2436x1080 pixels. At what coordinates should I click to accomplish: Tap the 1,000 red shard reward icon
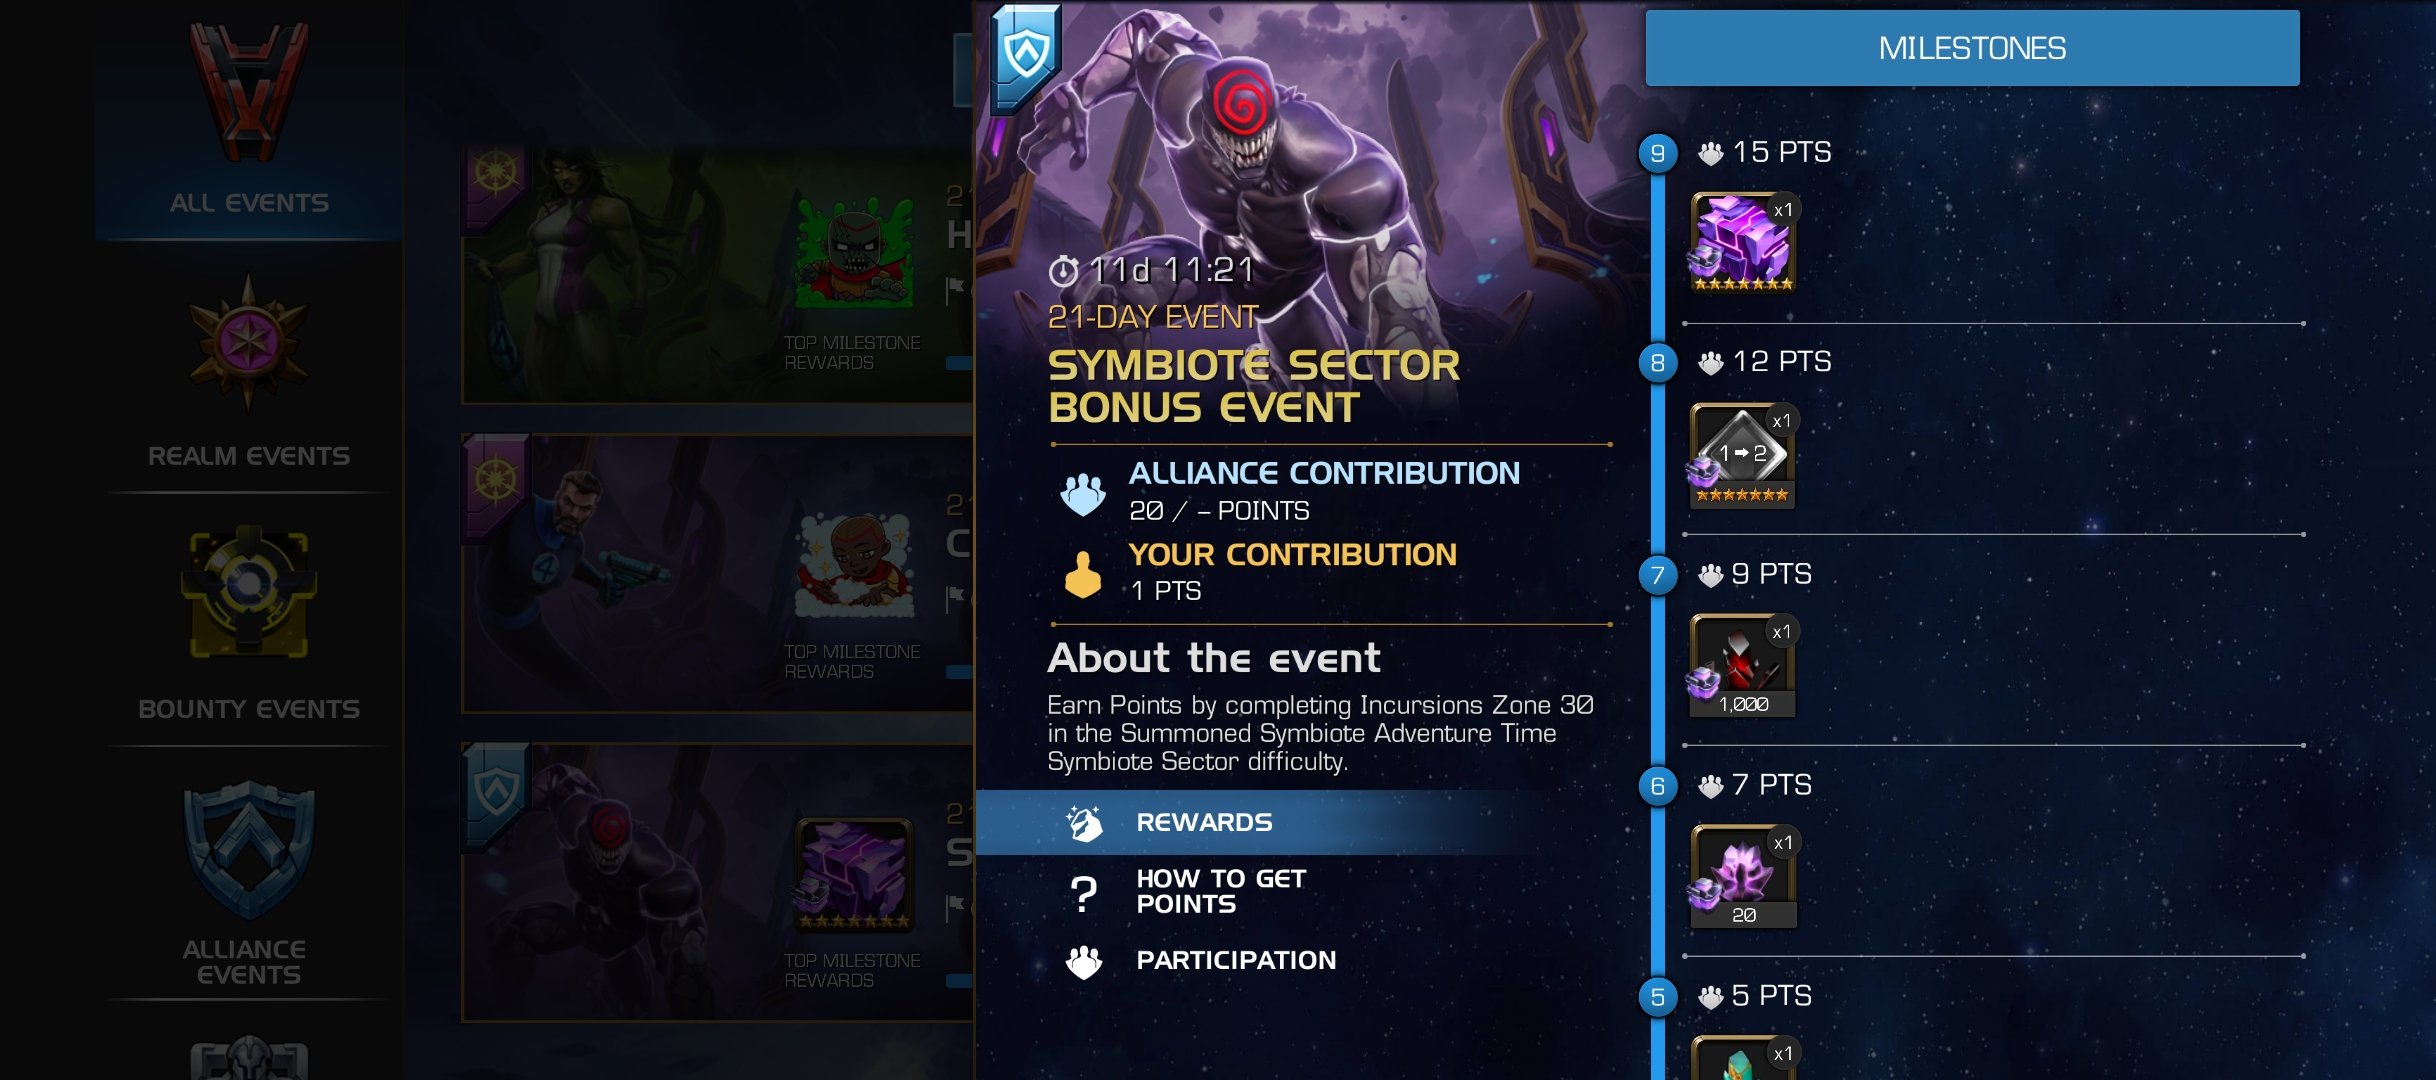click(x=1743, y=666)
